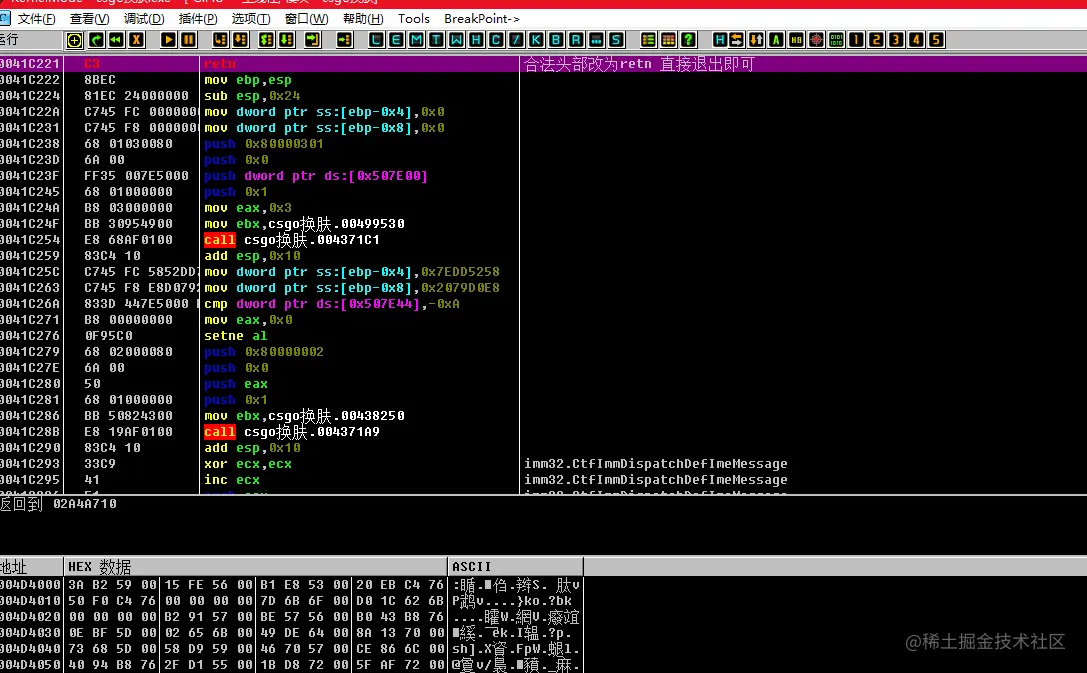Click the ASCII column header

point(516,567)
